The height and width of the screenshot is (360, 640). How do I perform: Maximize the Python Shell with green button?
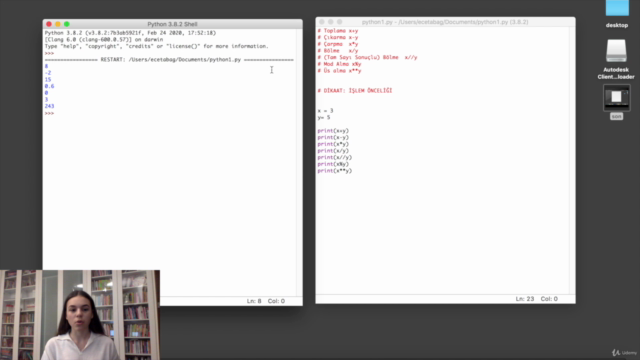[x=67, y=24]
